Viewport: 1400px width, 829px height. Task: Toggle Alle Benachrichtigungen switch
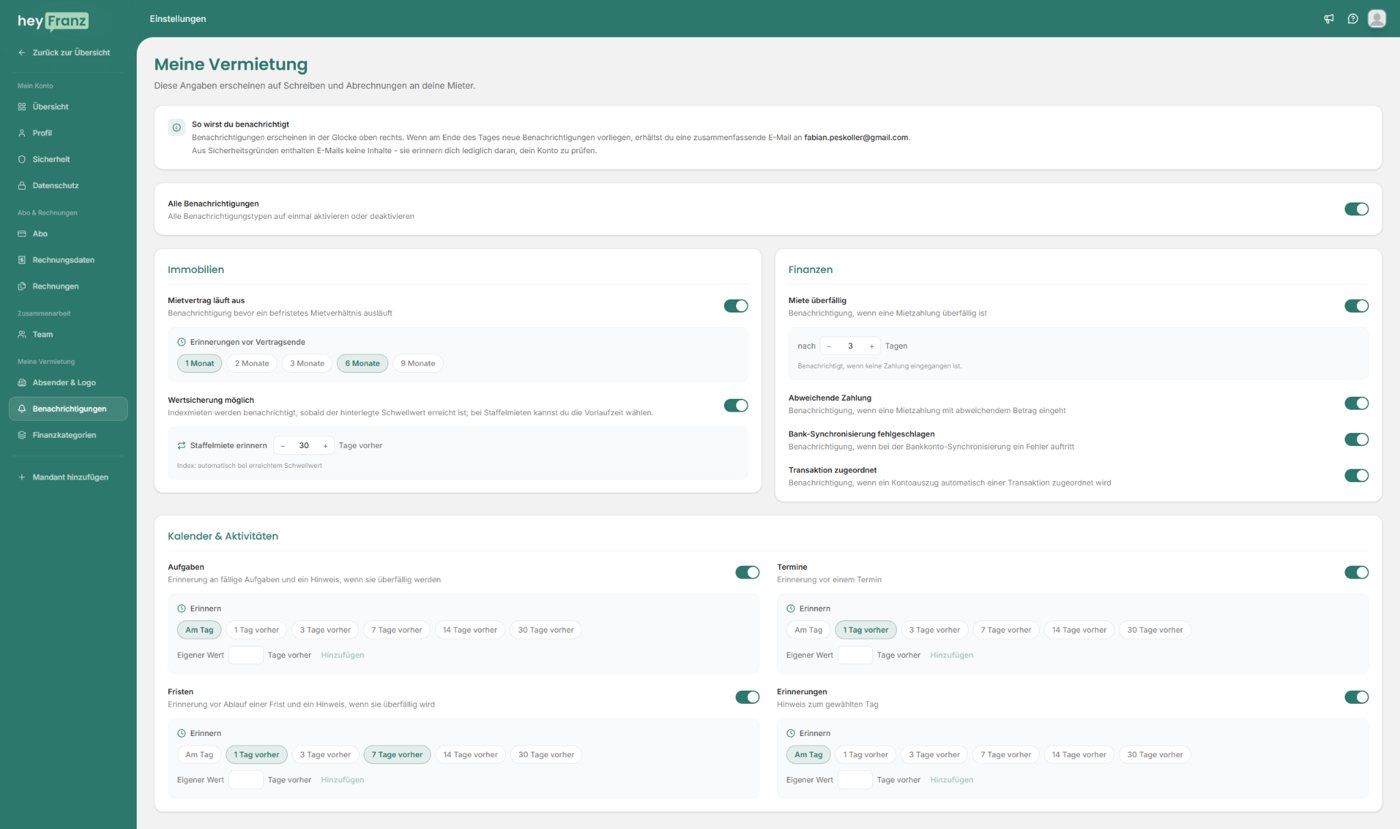click(1356, 209)
